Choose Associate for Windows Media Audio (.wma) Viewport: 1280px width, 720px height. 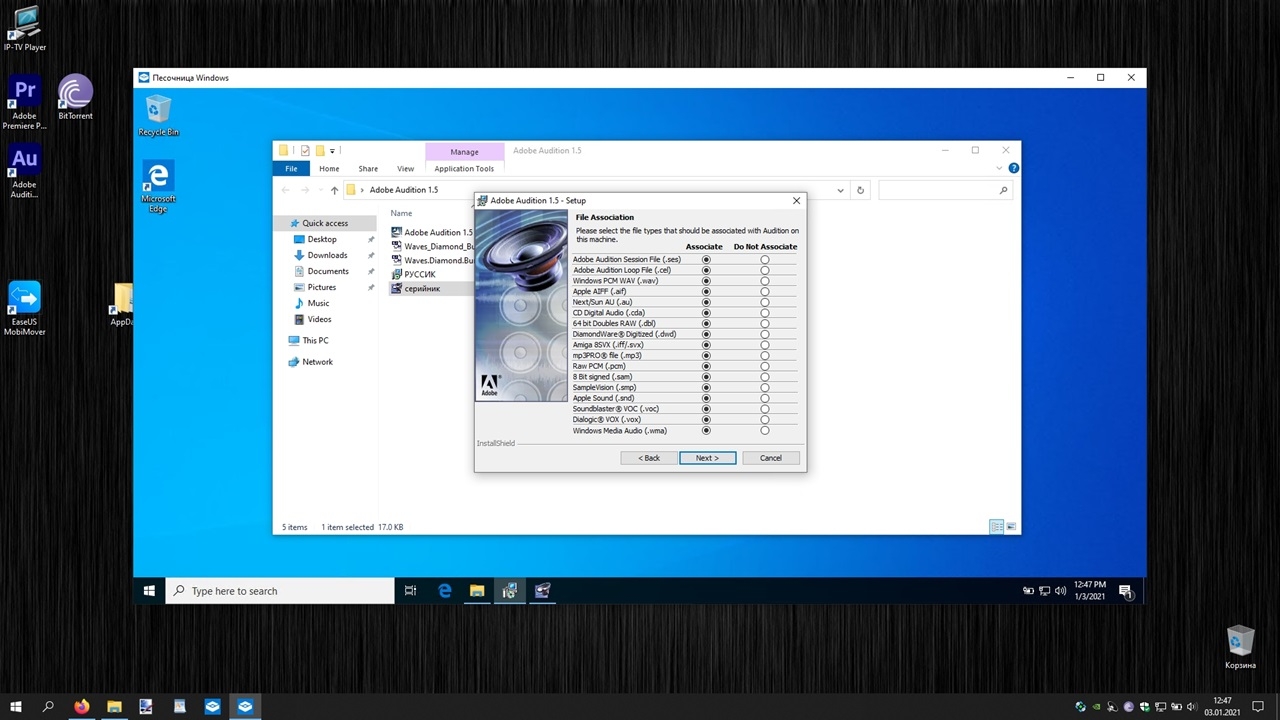(x=706, y=431)
